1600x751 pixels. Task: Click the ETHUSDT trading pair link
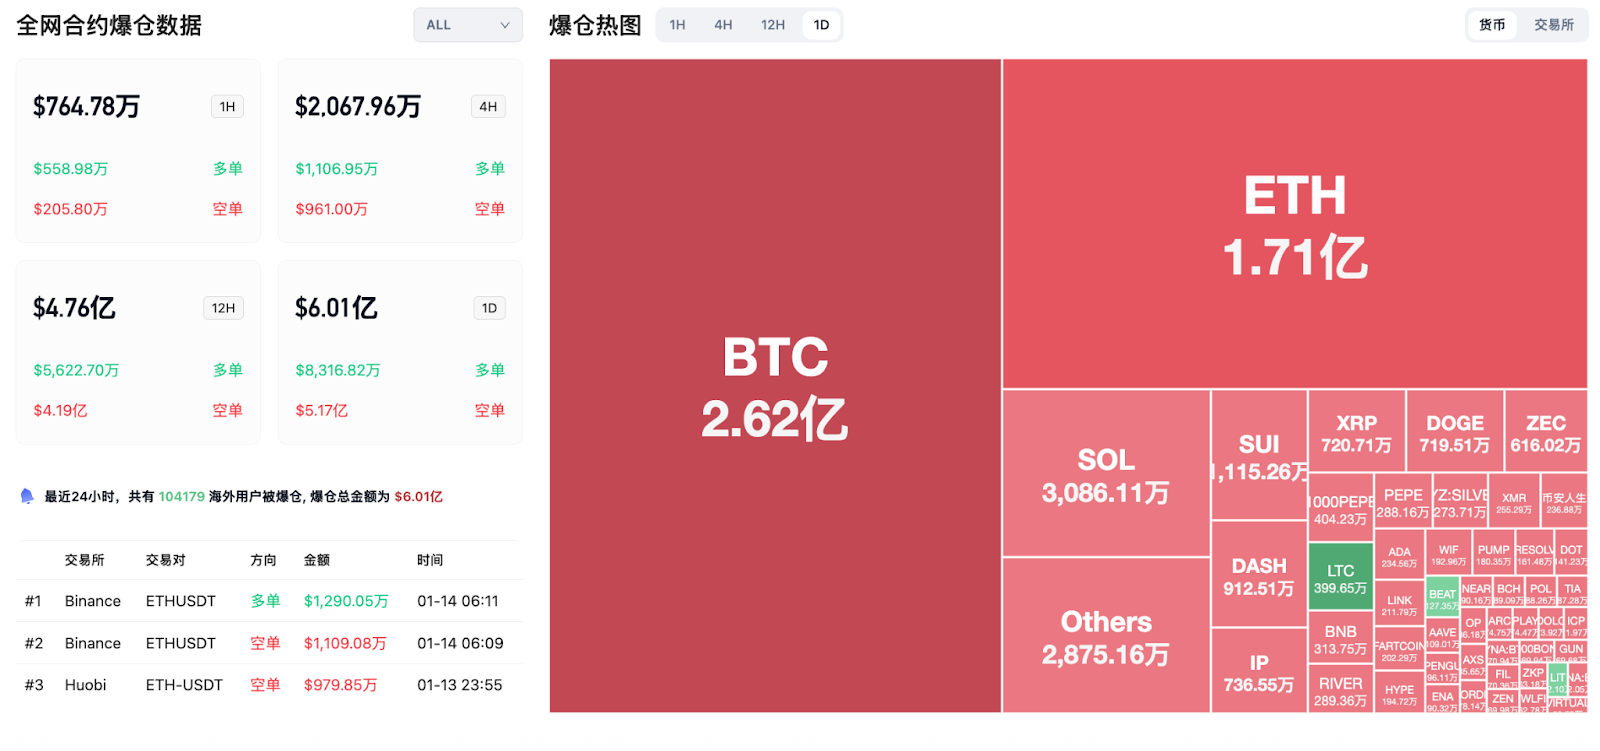pos(181,601)
